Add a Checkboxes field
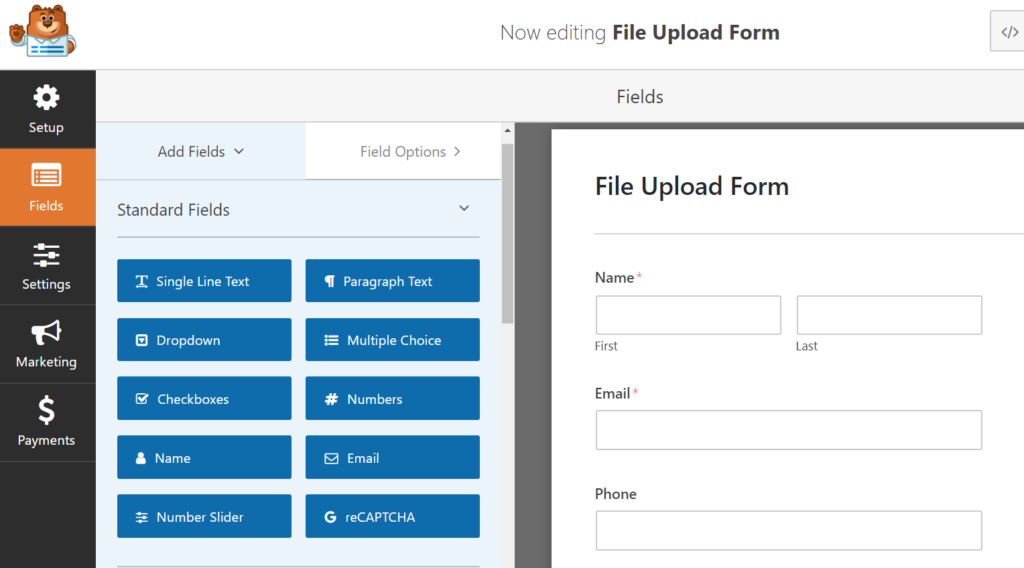 pyautogui.click(x=204, y=399)
